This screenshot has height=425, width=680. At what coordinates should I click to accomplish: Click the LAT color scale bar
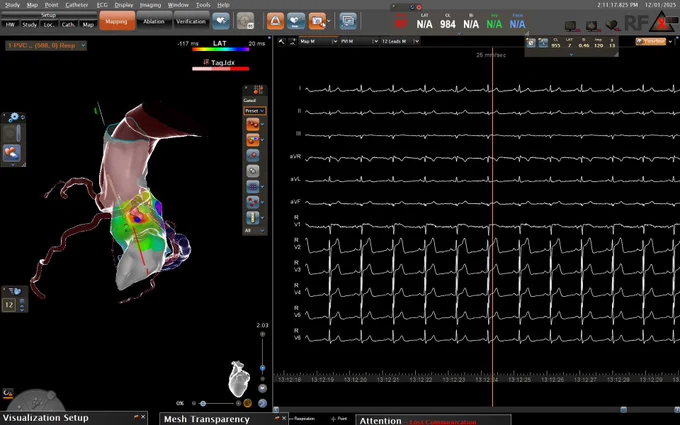pos(220,49)
